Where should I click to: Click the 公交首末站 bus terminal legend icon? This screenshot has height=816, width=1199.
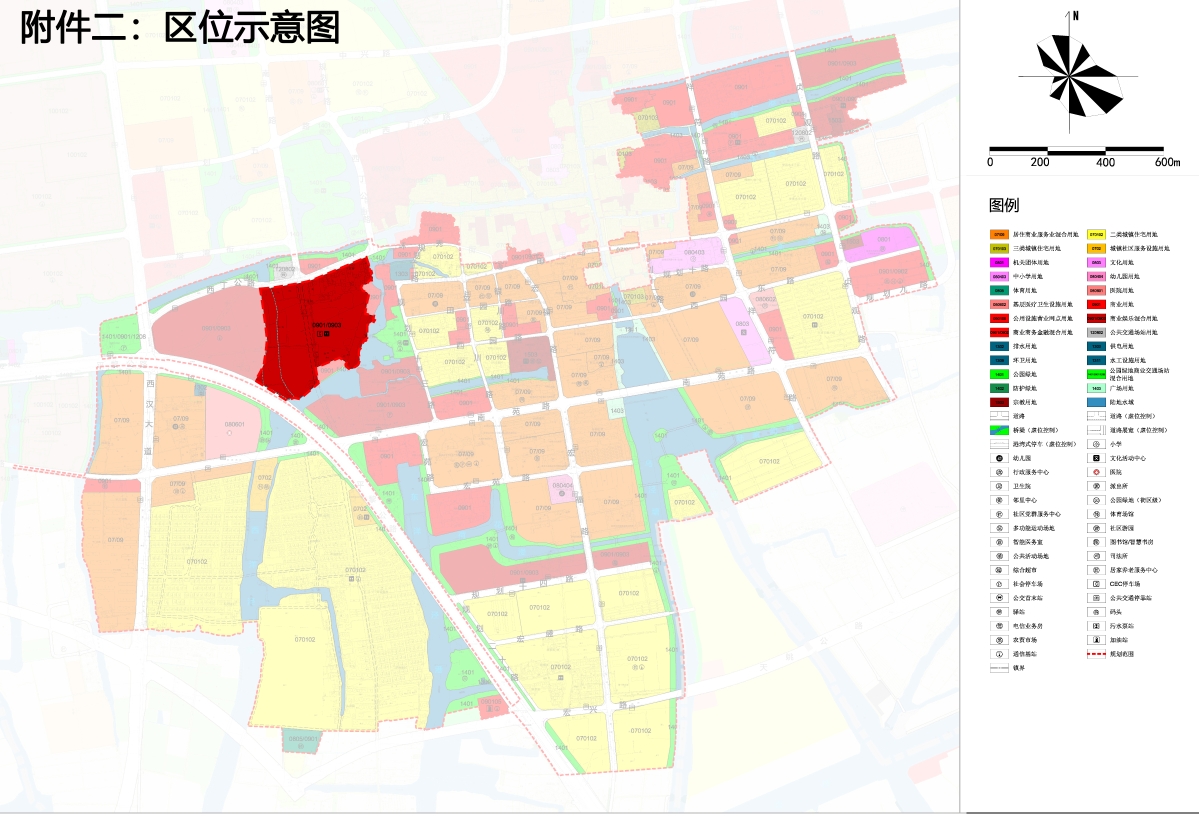coord(999,598)
